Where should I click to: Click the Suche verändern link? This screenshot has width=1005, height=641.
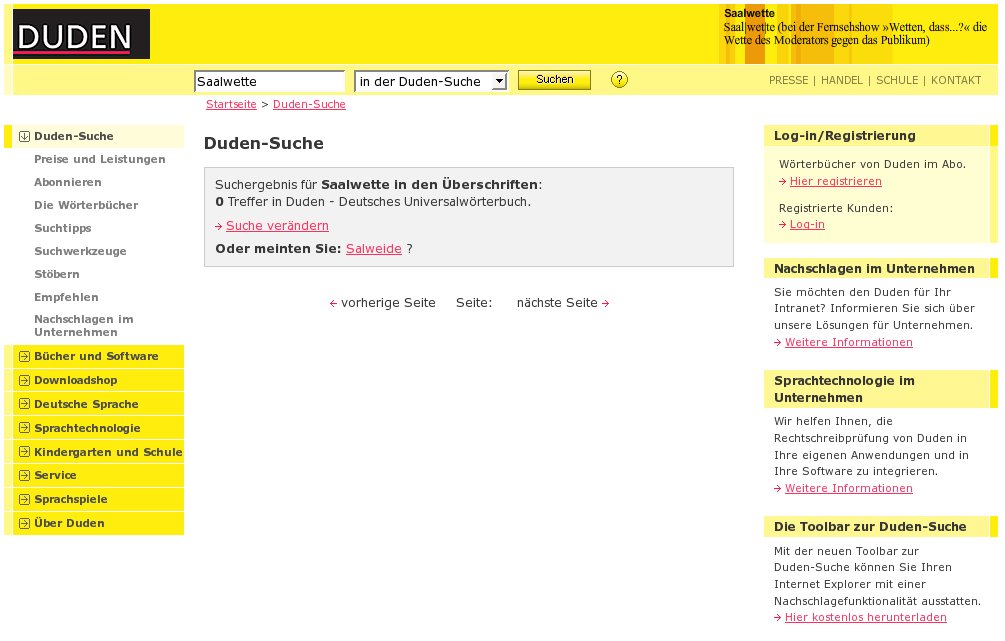(278, 226)
